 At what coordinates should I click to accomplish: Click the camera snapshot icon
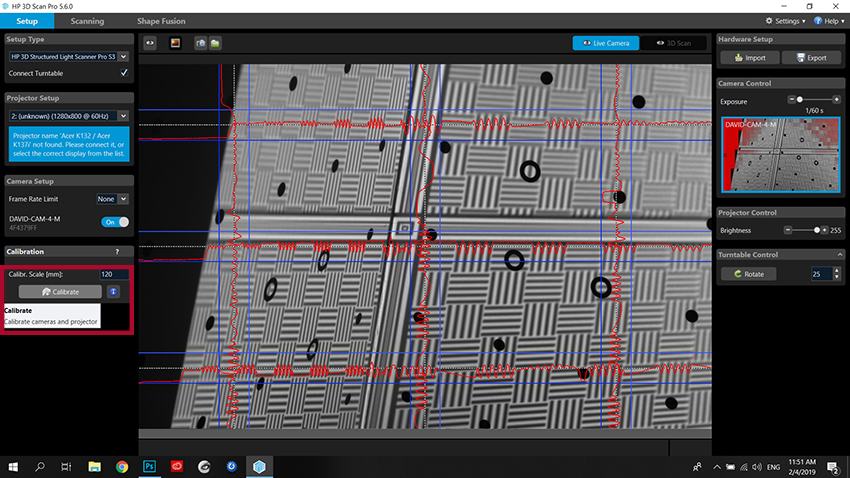[x=201, y=43]
